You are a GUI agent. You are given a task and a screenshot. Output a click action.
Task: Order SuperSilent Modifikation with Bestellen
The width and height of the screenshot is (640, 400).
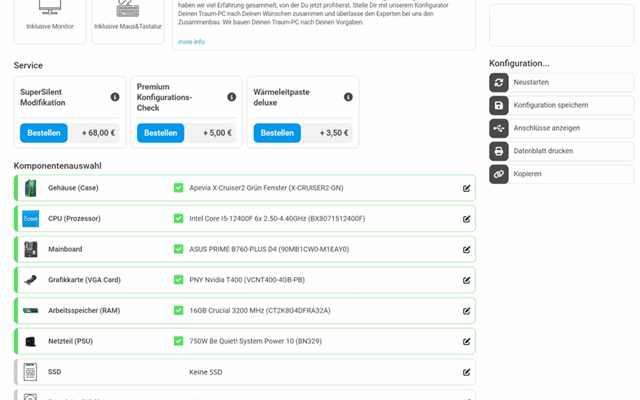[x=44, y=133]
